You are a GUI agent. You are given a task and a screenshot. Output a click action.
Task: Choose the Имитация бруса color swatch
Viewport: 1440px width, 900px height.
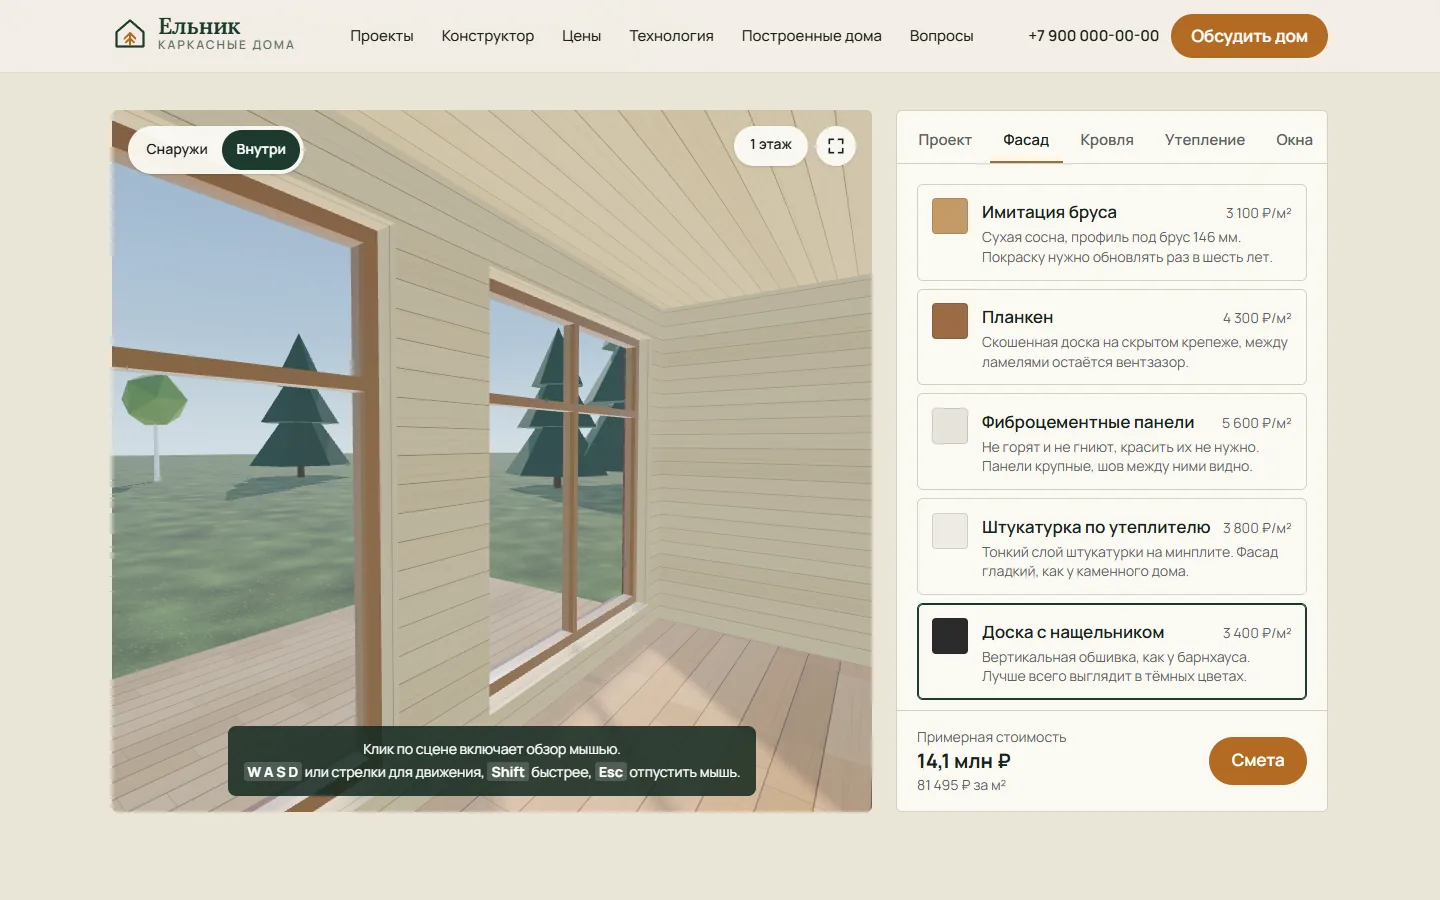tap(950, 216)
